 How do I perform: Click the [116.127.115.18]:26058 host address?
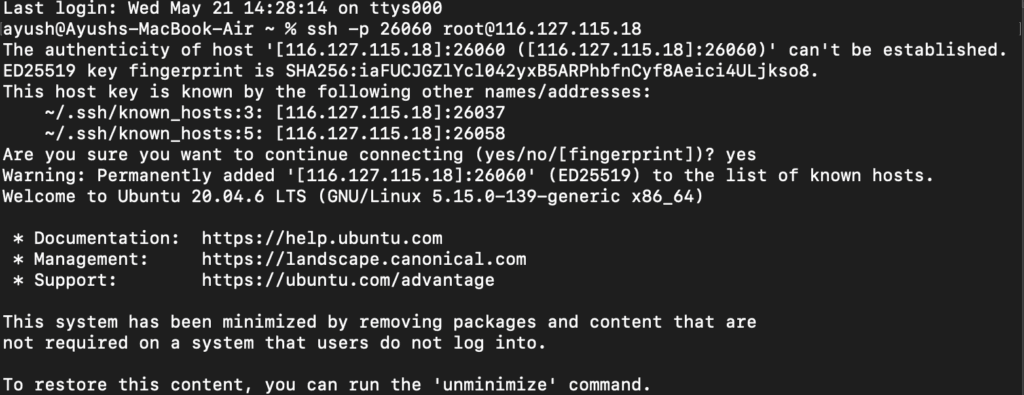[x=390, y=133]
